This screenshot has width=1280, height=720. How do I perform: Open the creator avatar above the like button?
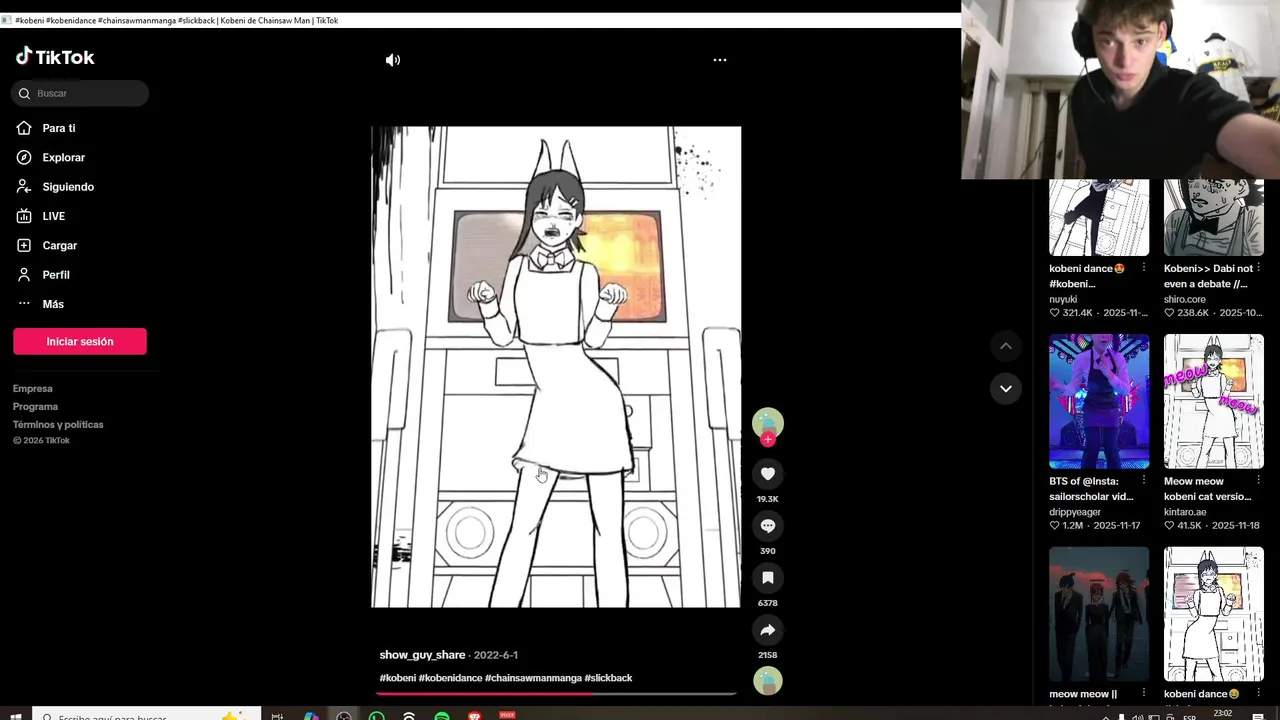pyautogui.click(x=768, y=423)
